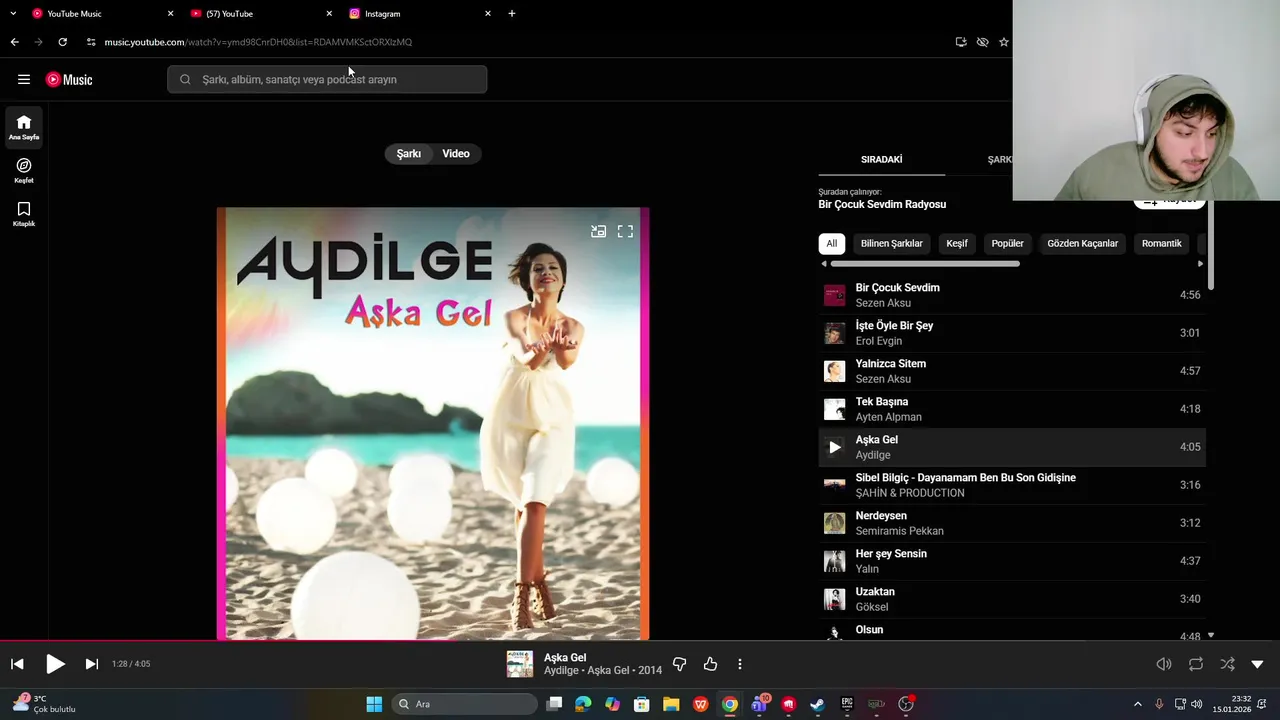
Task: Reload the page
Action: [62, 42]
